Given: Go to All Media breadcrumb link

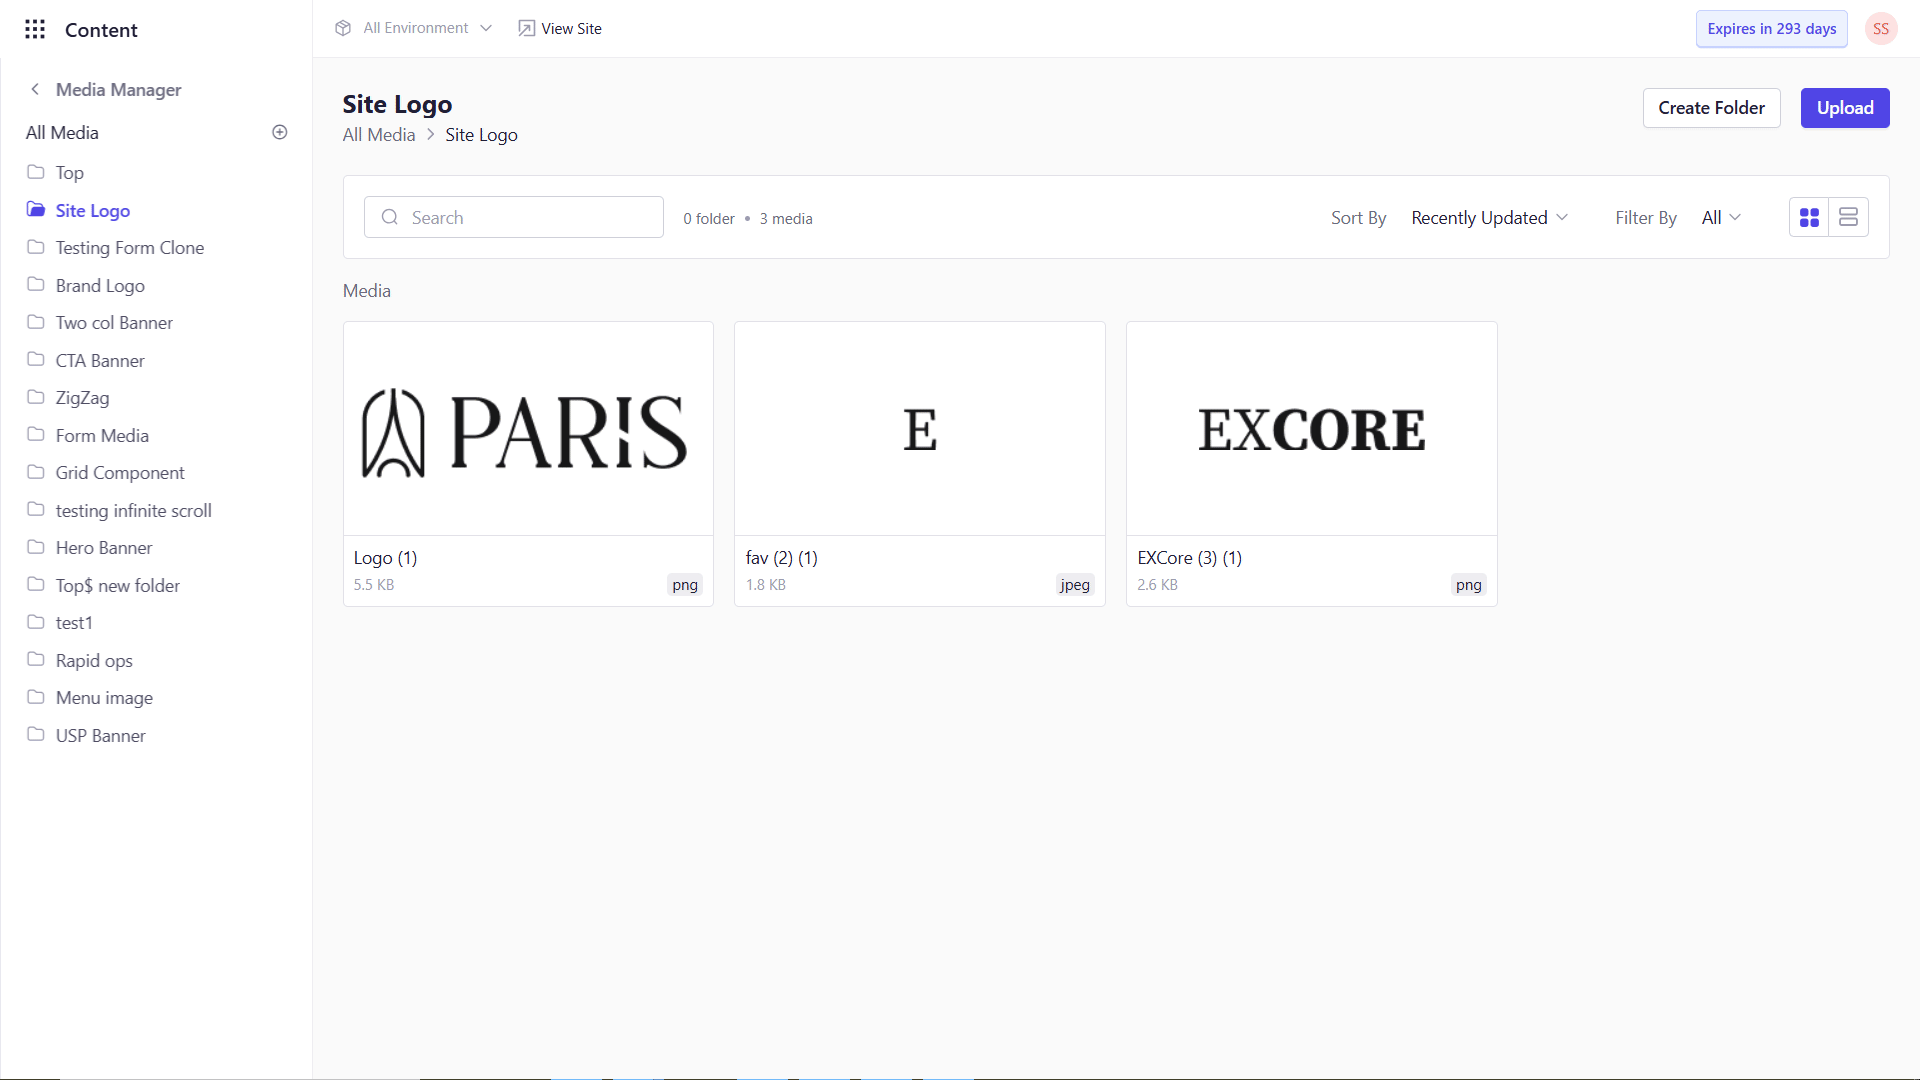Looking at the screenshot, I should click(x=379, y=135).
